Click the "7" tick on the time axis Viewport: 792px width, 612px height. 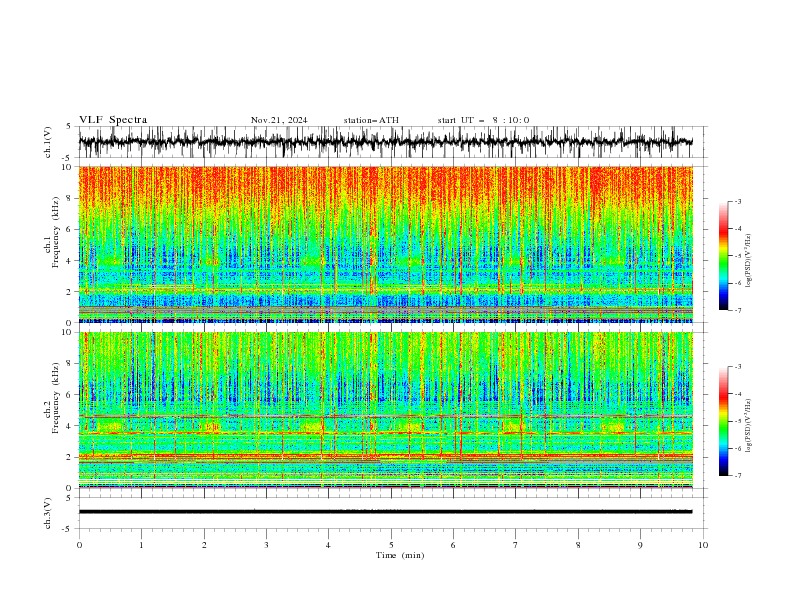click(x=516, y=545)
